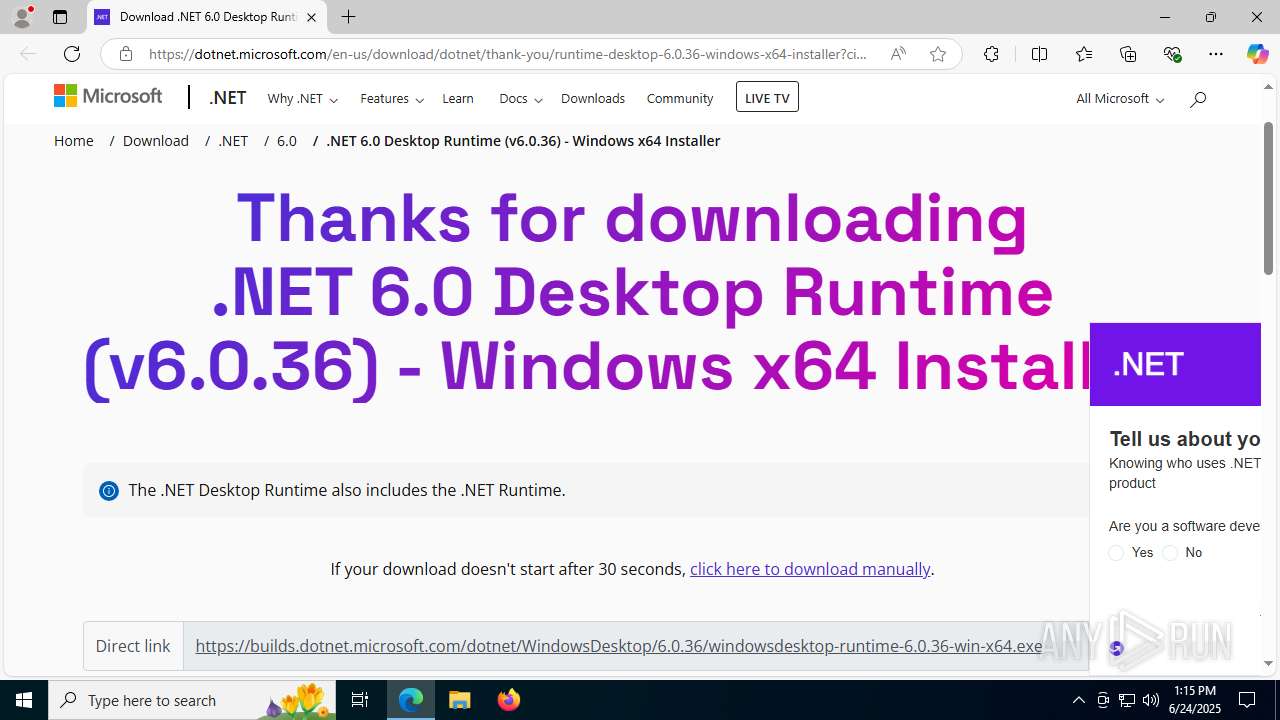Click the volume speaker tray icon

(1151, 700)
